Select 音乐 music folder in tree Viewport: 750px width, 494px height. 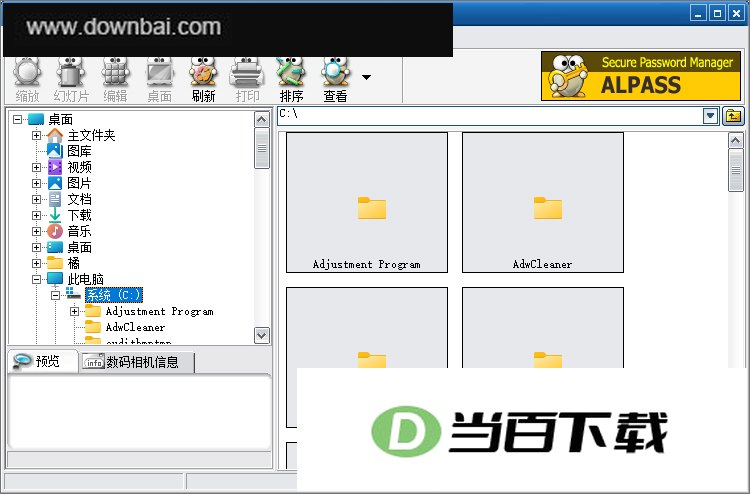79,231
